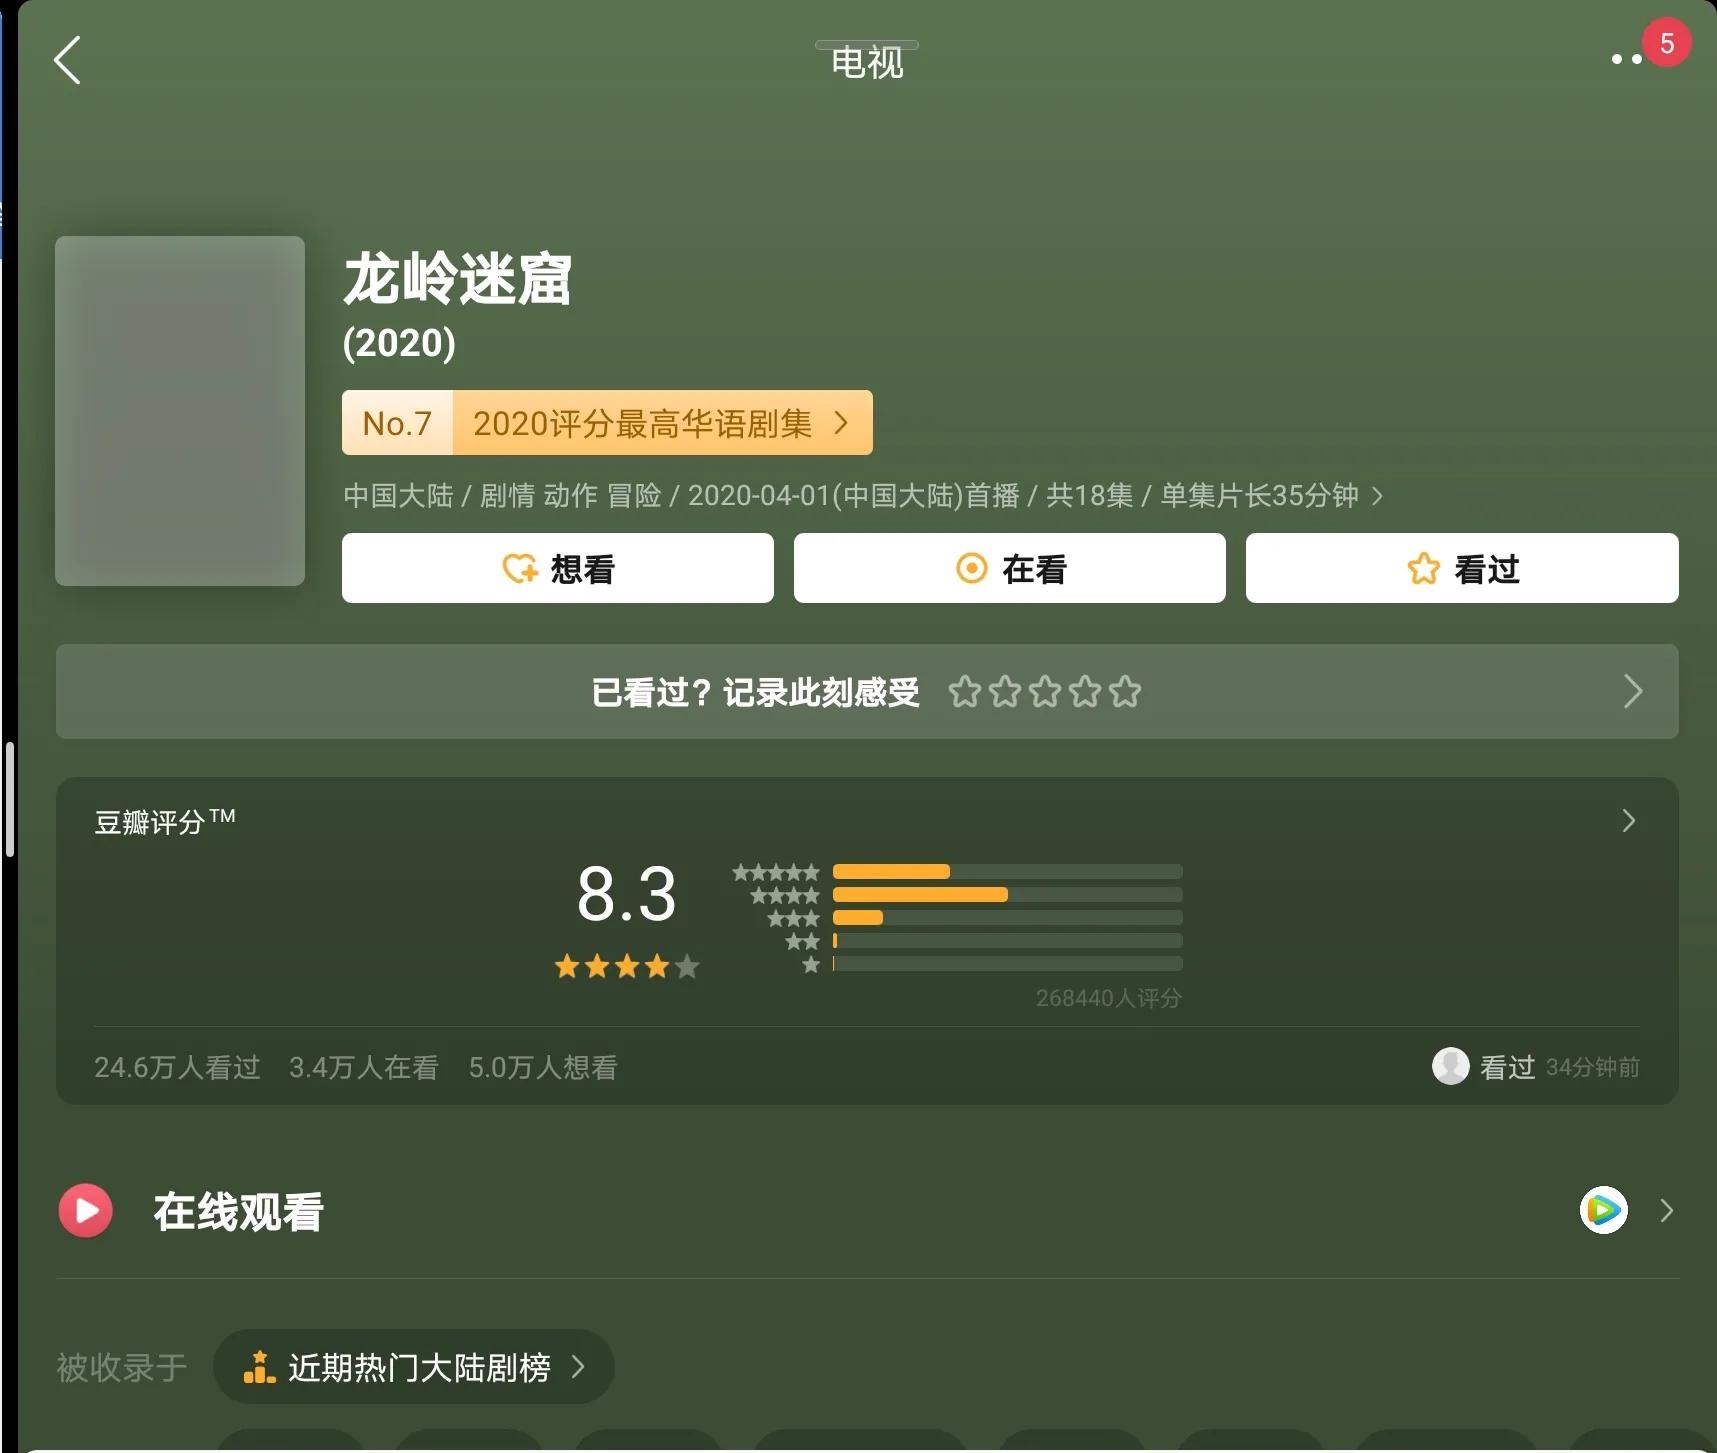
Task: Toggle watching status with the 在看 button
Action: (1009, 568)
